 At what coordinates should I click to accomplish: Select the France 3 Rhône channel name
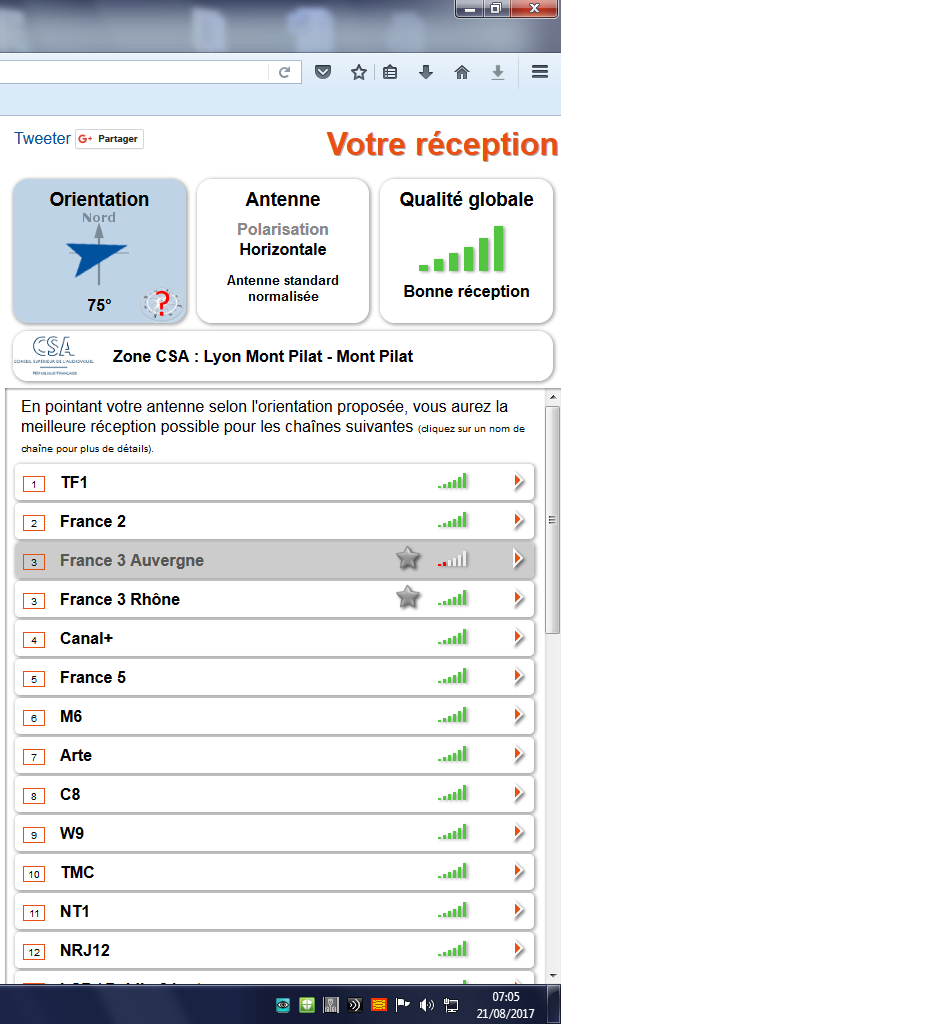tap(120, 600)
